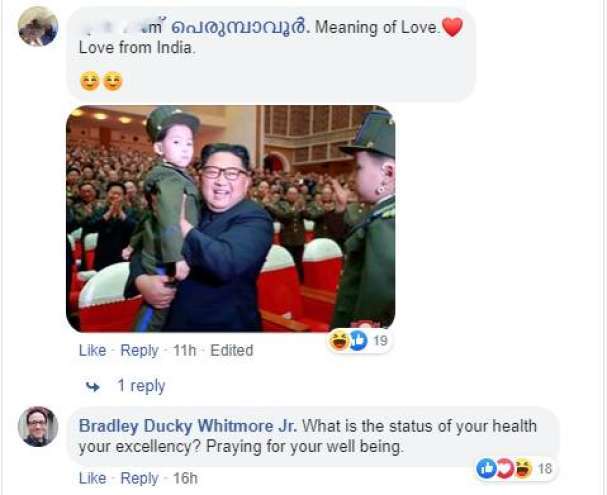
Task: Expand the 1 reply thread
Action: [x=141, y=386]
